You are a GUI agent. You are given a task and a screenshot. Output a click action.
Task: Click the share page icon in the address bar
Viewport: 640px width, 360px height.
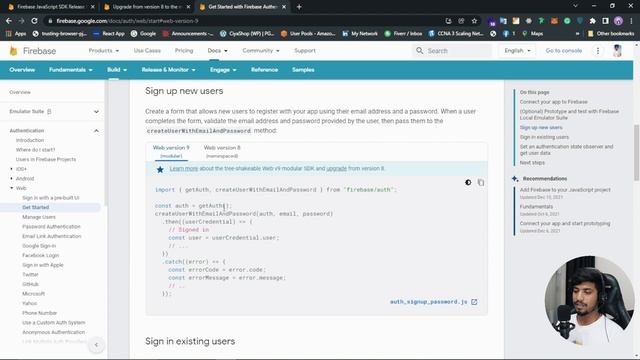(x=461, y=21)
